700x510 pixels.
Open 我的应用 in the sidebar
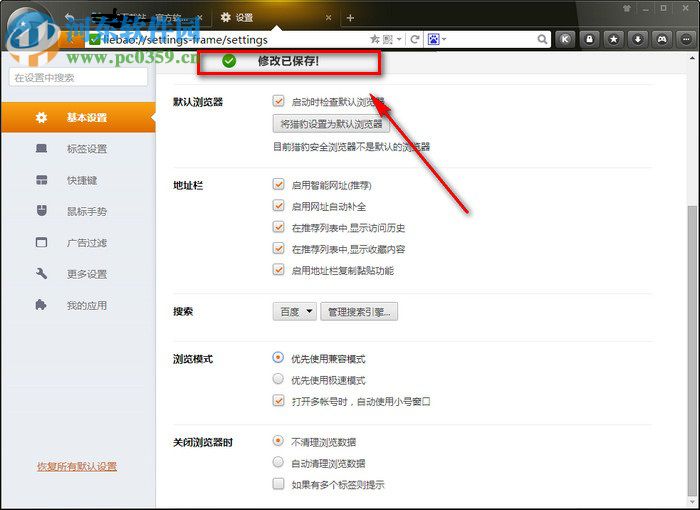click(78, 305)
